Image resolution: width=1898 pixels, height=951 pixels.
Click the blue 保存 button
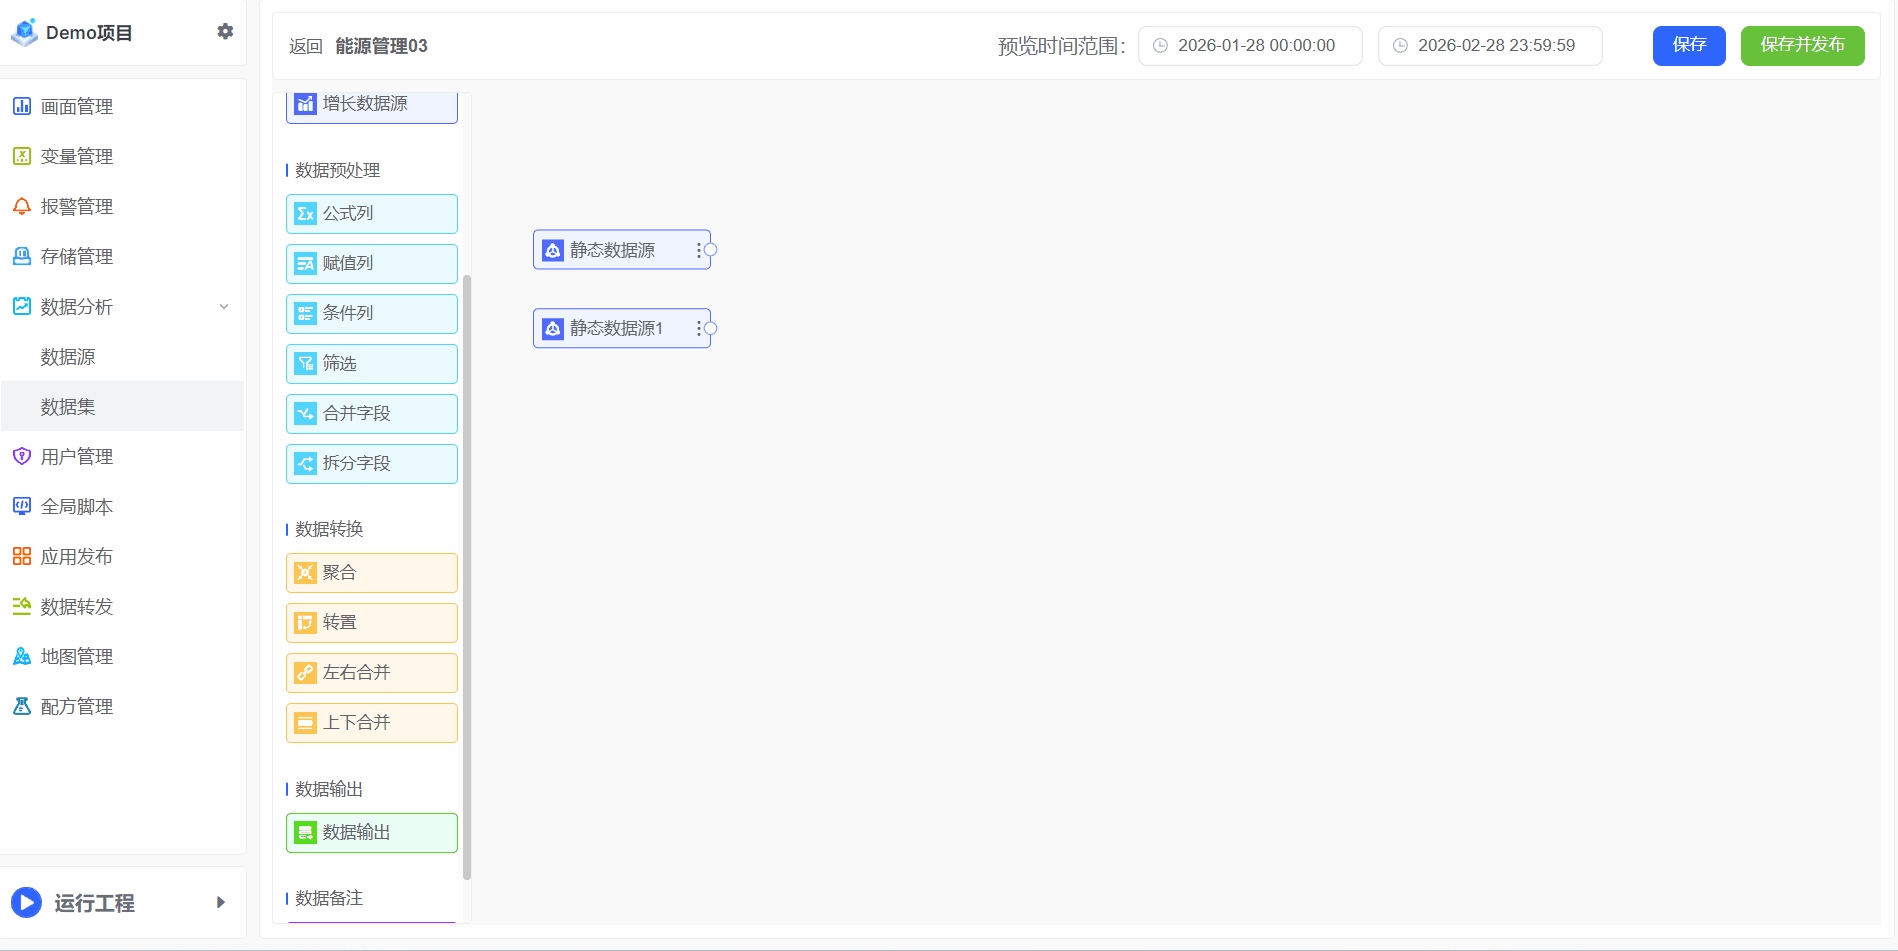(1688, 46)
